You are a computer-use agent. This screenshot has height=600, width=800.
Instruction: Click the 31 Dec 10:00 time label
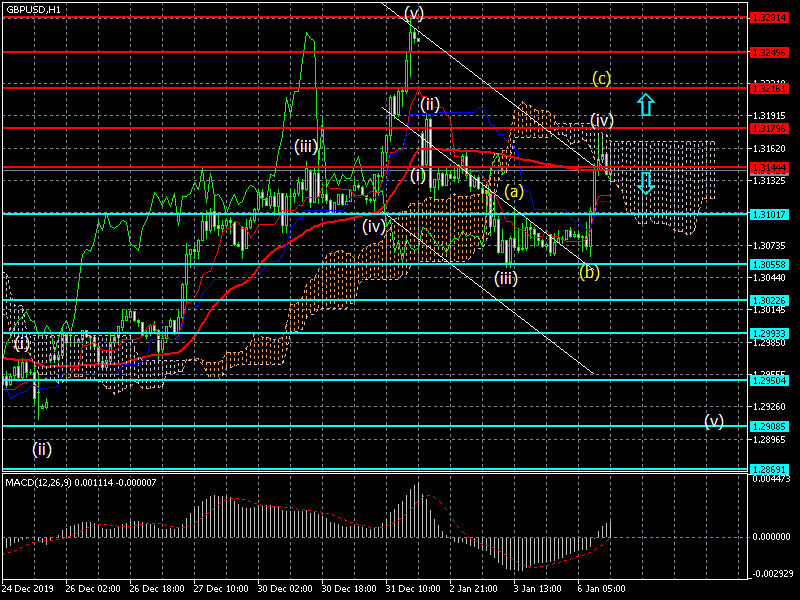413,588
